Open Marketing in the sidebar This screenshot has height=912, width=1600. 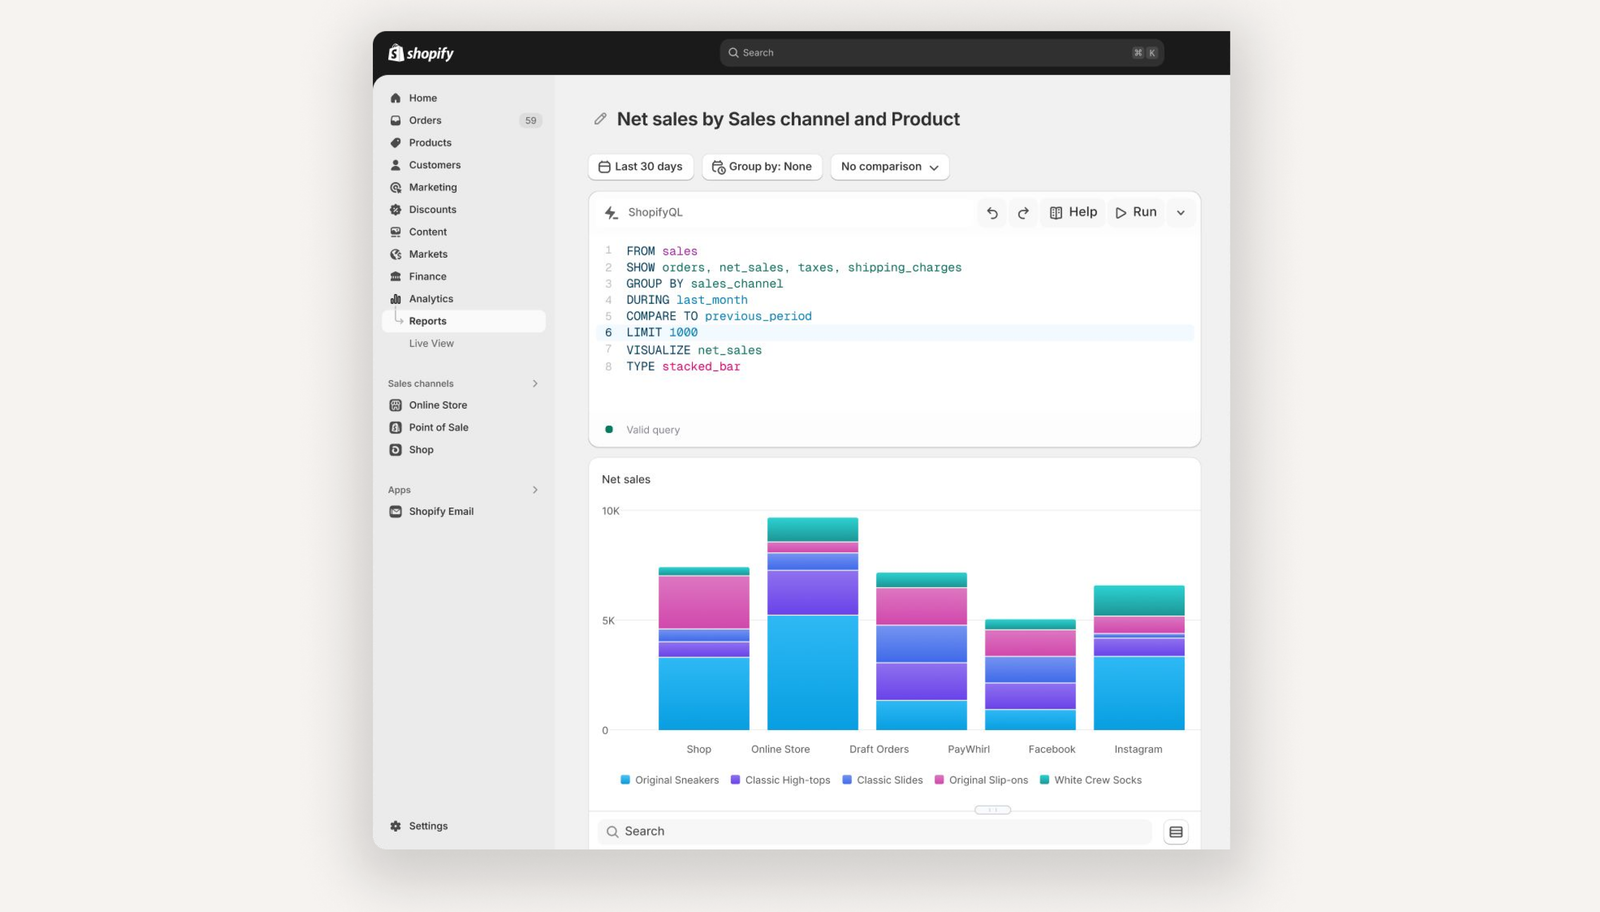click(433, 187)
